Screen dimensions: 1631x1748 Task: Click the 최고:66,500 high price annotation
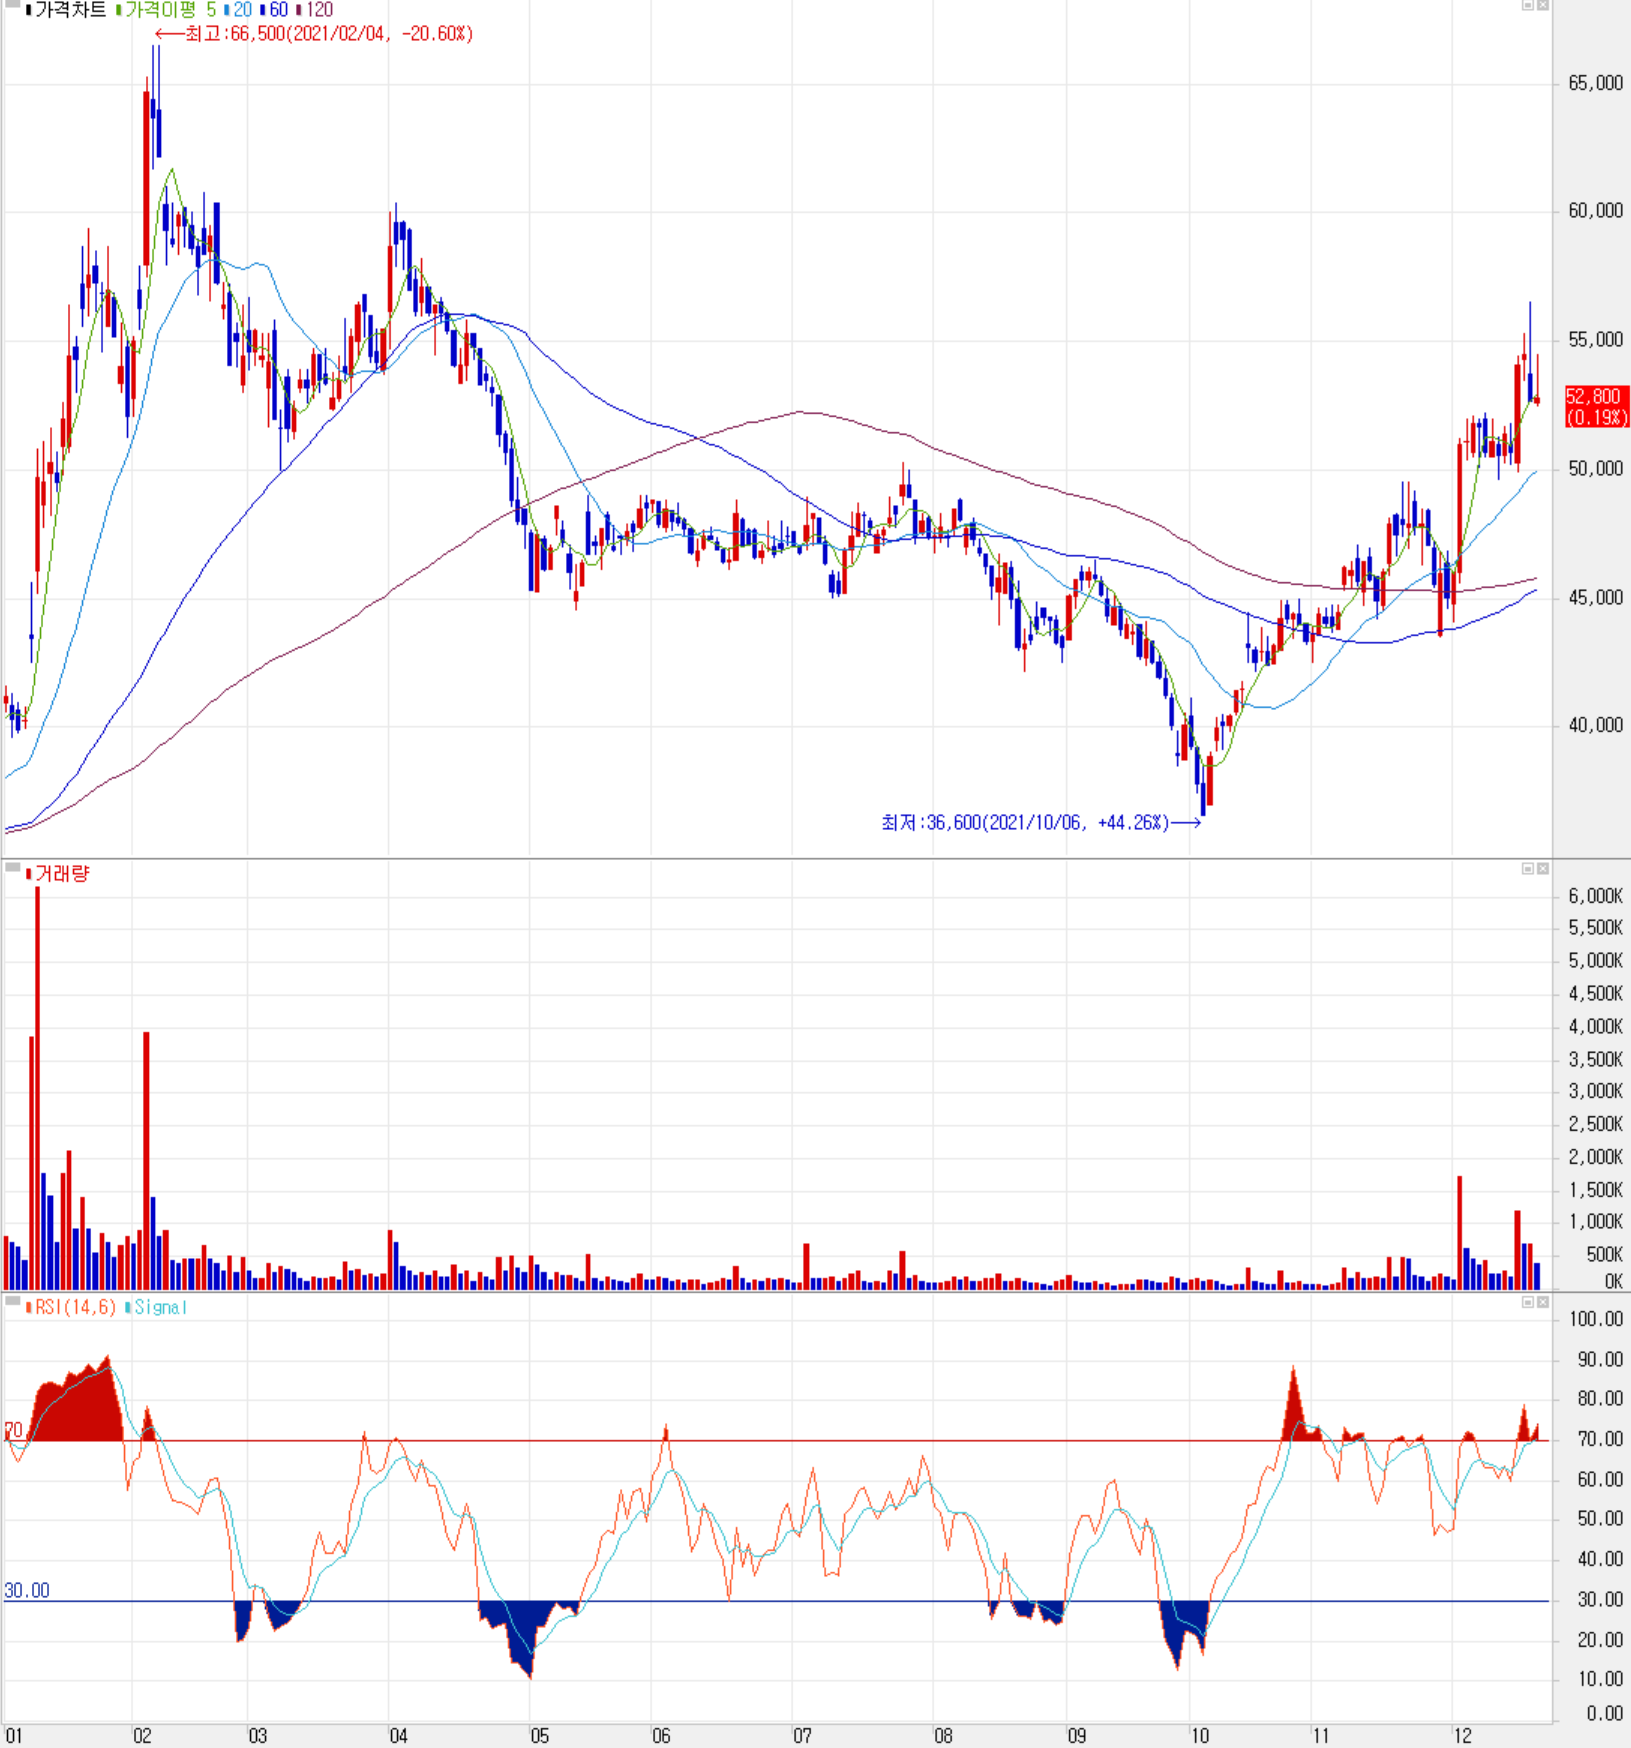[314, 34]
